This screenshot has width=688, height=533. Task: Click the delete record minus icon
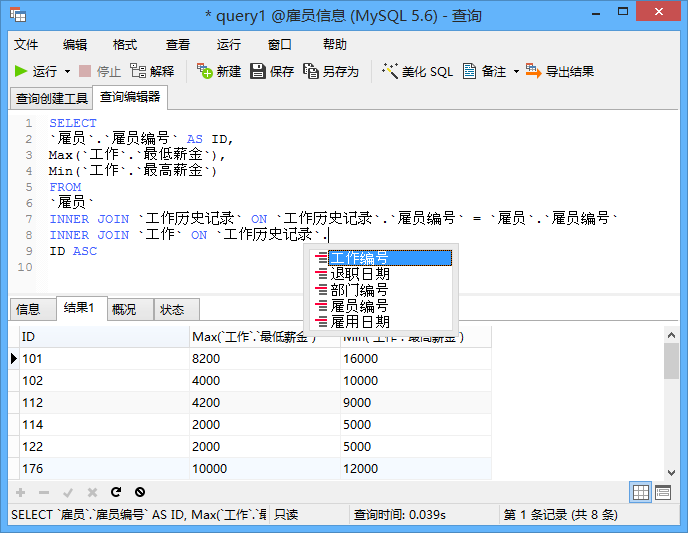click(x=44, y=492)
